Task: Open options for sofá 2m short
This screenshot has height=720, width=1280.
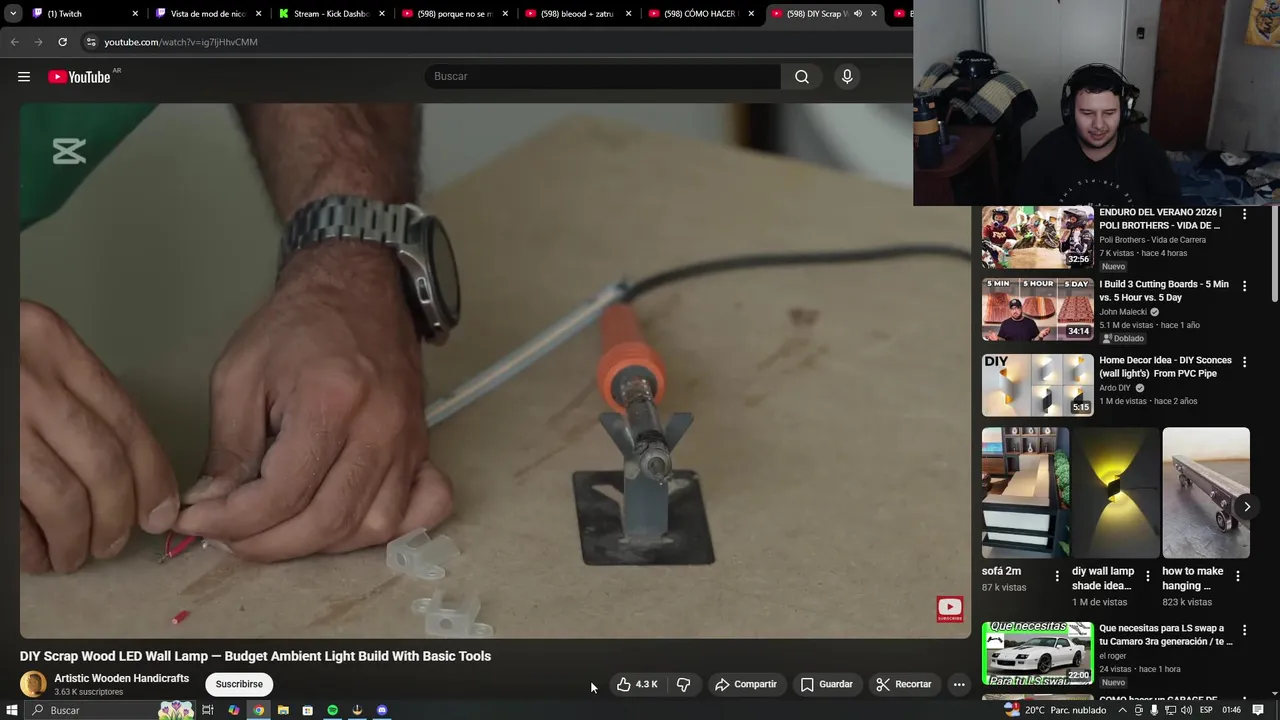Action: pos(1057,576)
